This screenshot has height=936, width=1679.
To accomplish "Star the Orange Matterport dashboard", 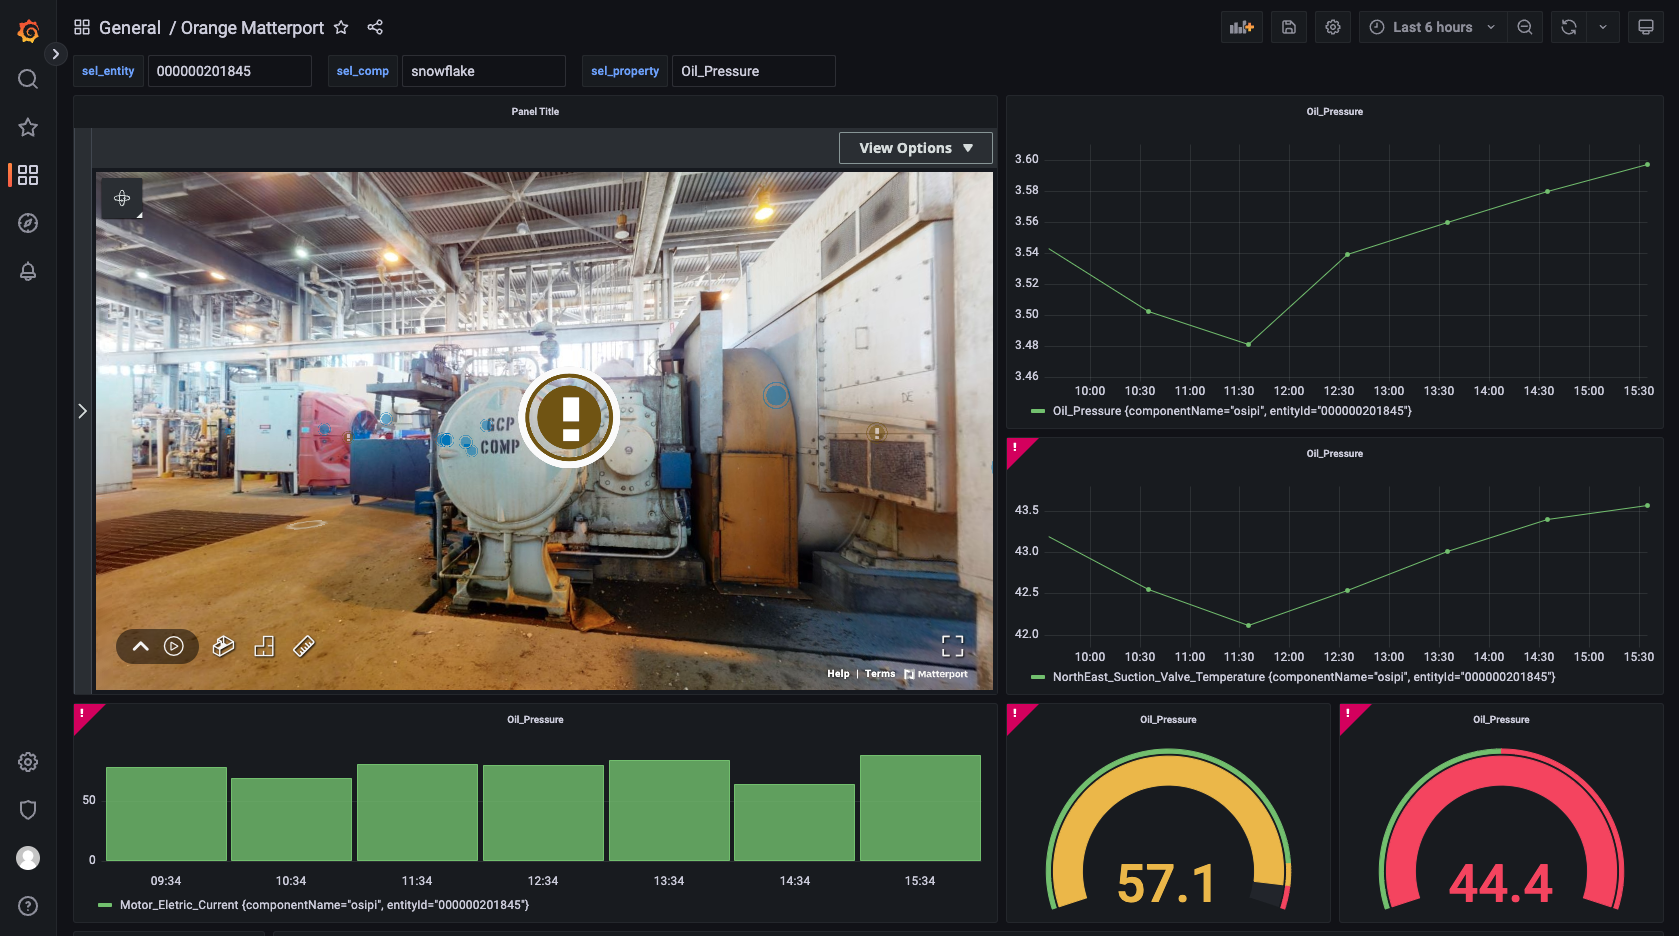I will [341, 27].
